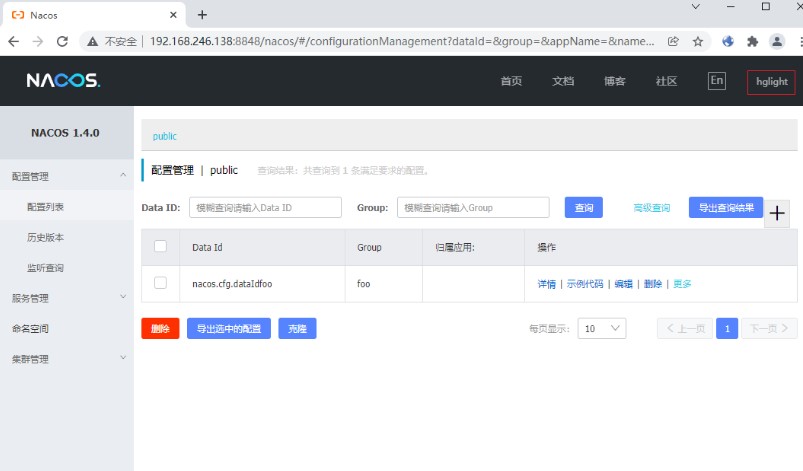The image size is (803, 471).
Task: Expand the 服务管理 sidebar section
Action: (123, 297)
